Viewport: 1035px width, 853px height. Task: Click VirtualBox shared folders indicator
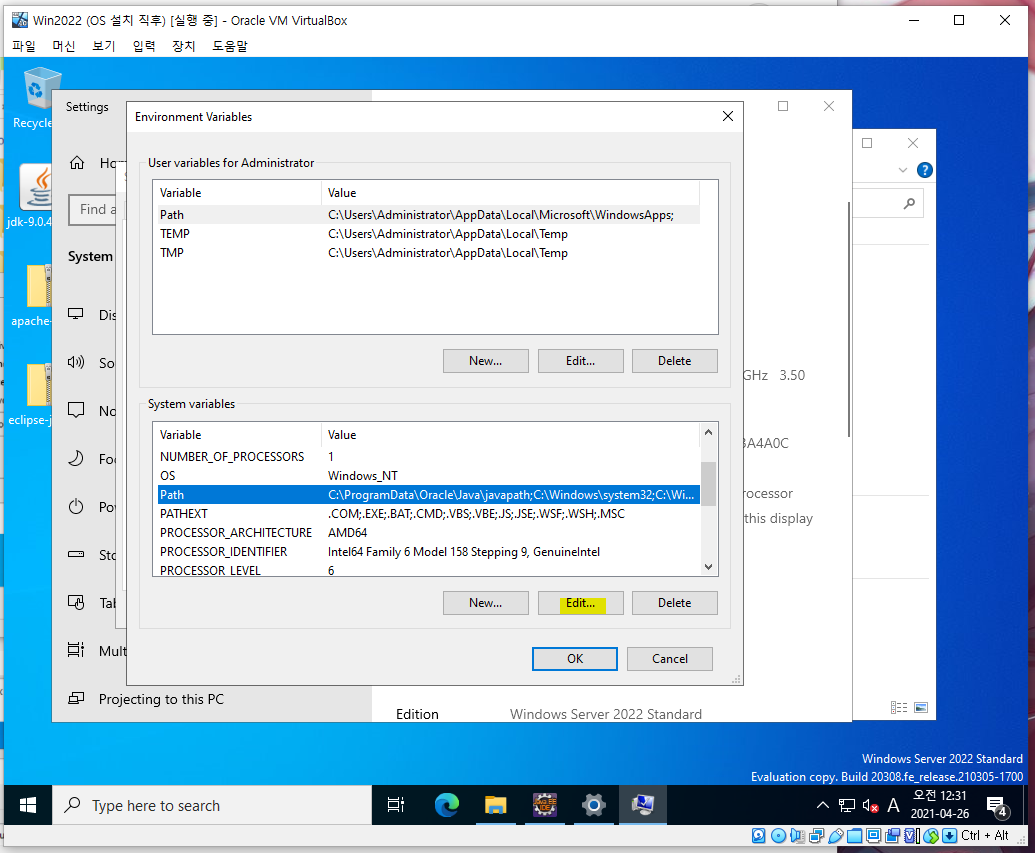[x=854, y=836]
